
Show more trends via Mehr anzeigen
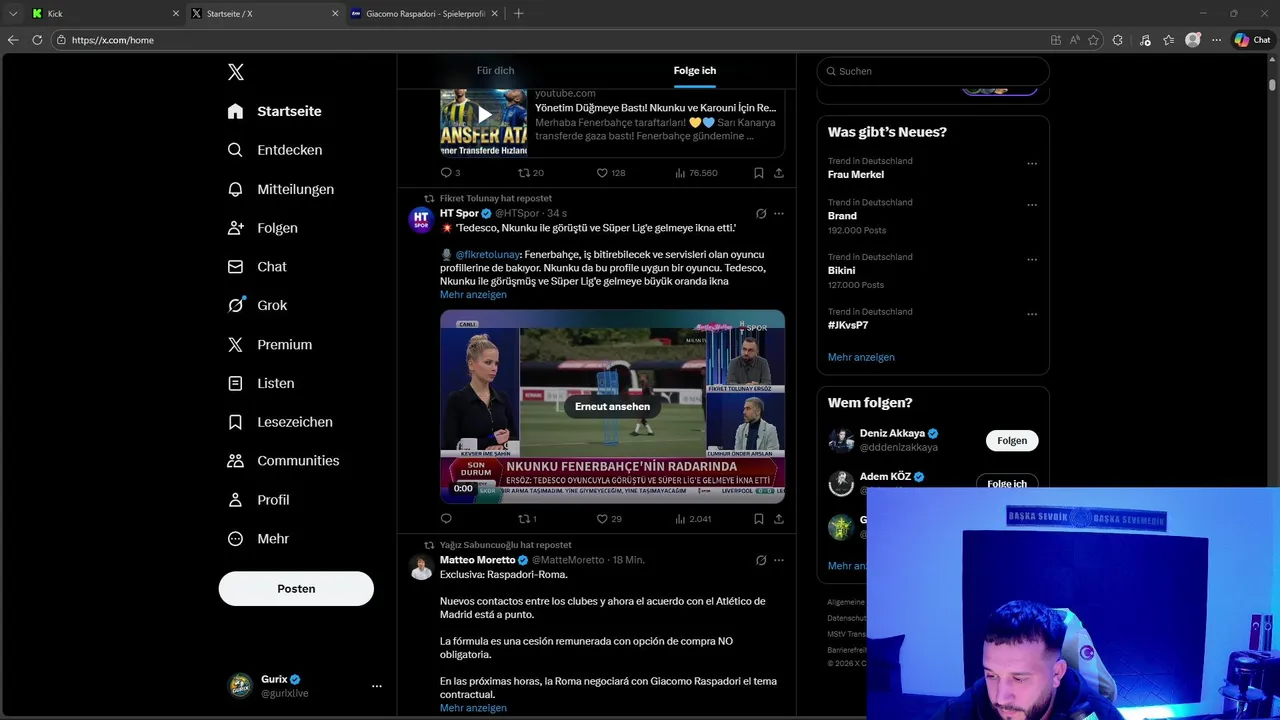click(861, 357)
